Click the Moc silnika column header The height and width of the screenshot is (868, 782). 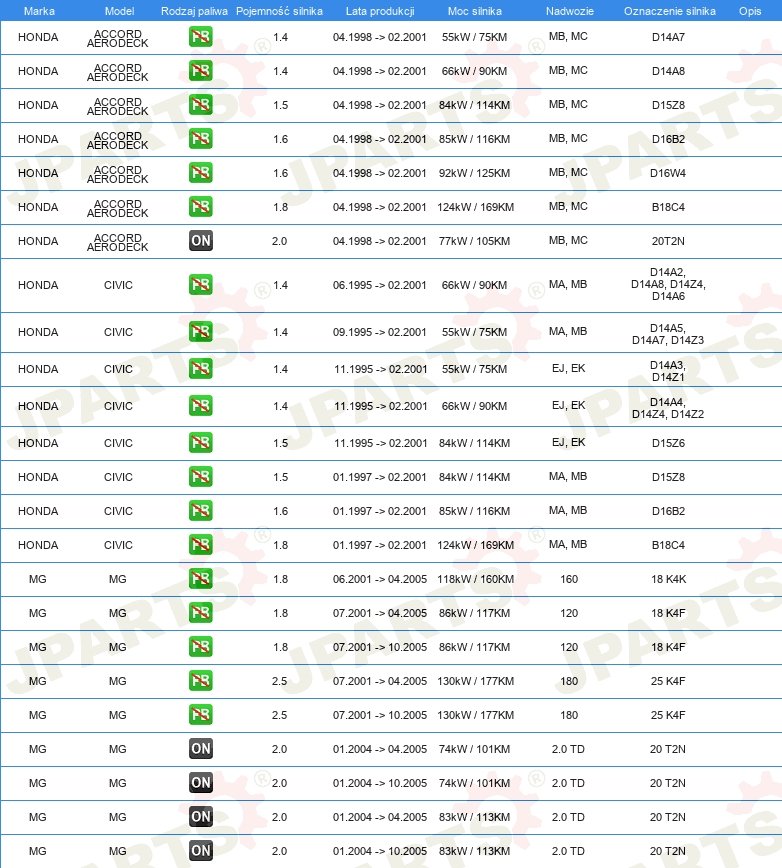coord(475,11)
